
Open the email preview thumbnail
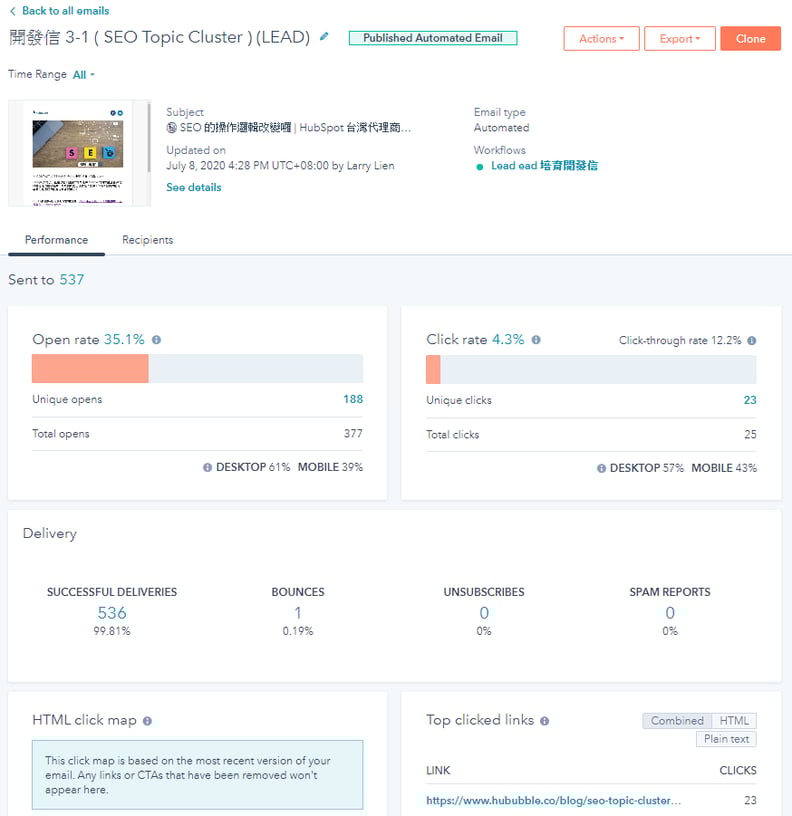click(78, 153)
